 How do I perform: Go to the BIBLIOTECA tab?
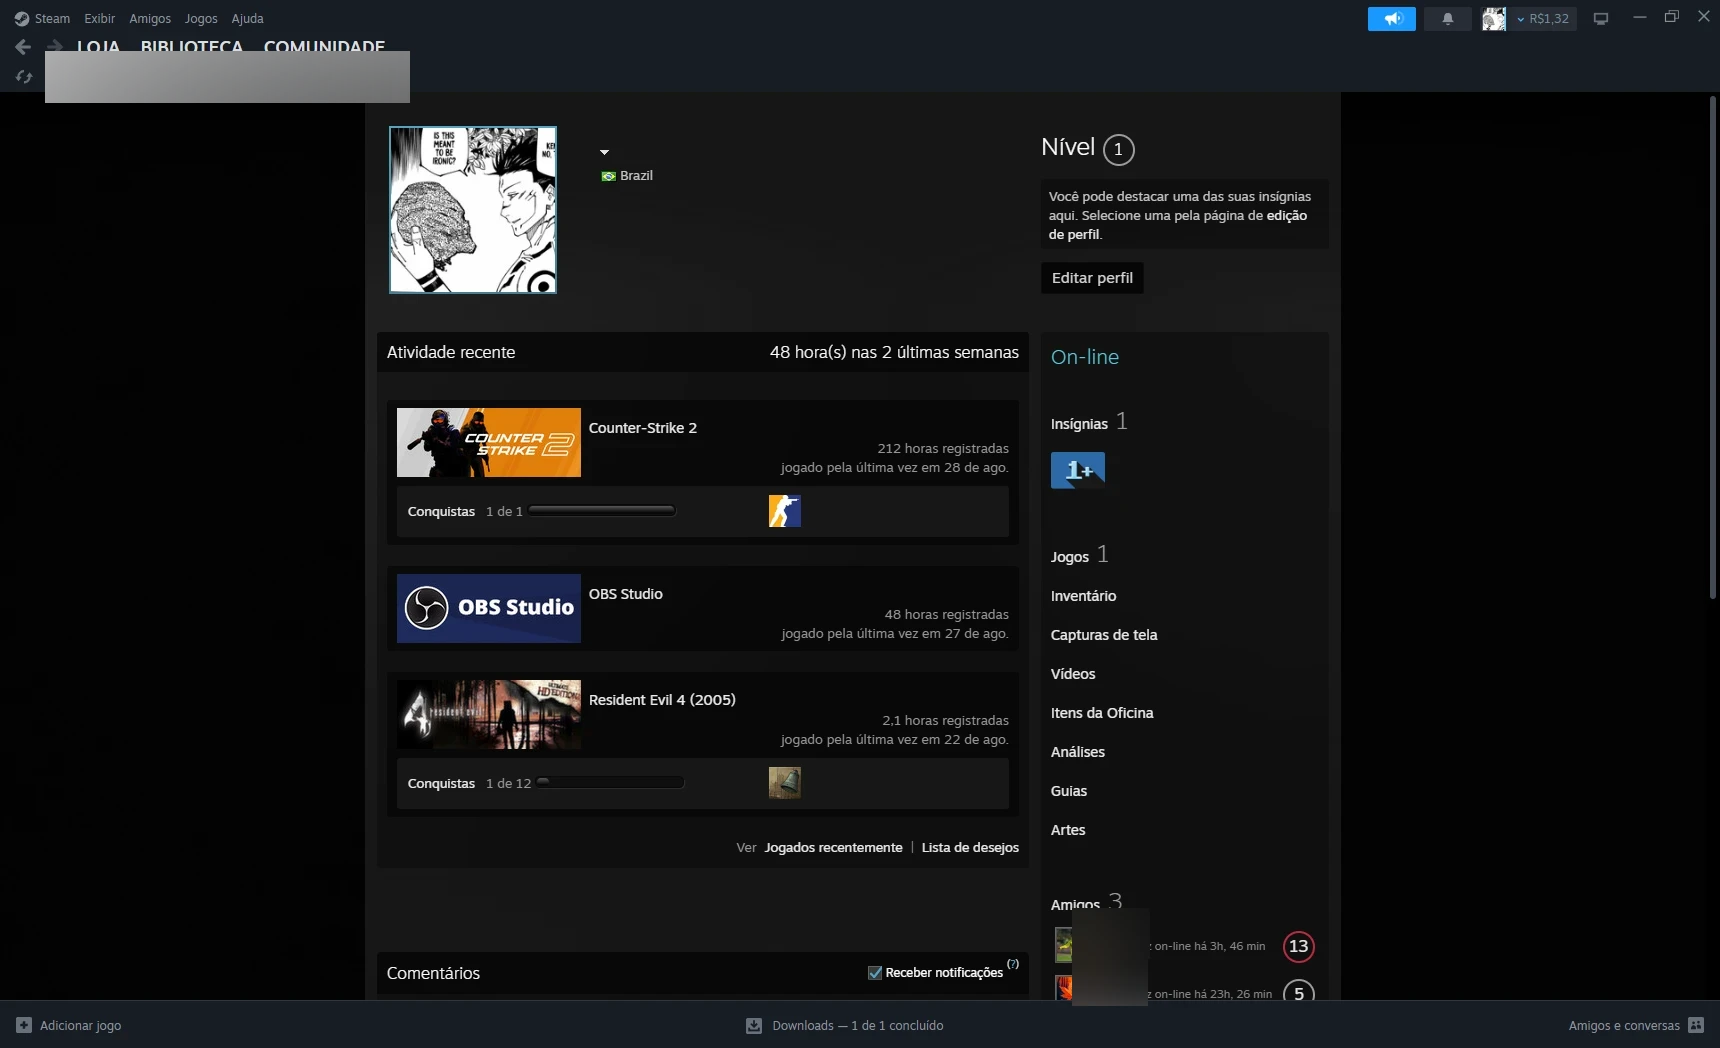[x=192, y=46]
